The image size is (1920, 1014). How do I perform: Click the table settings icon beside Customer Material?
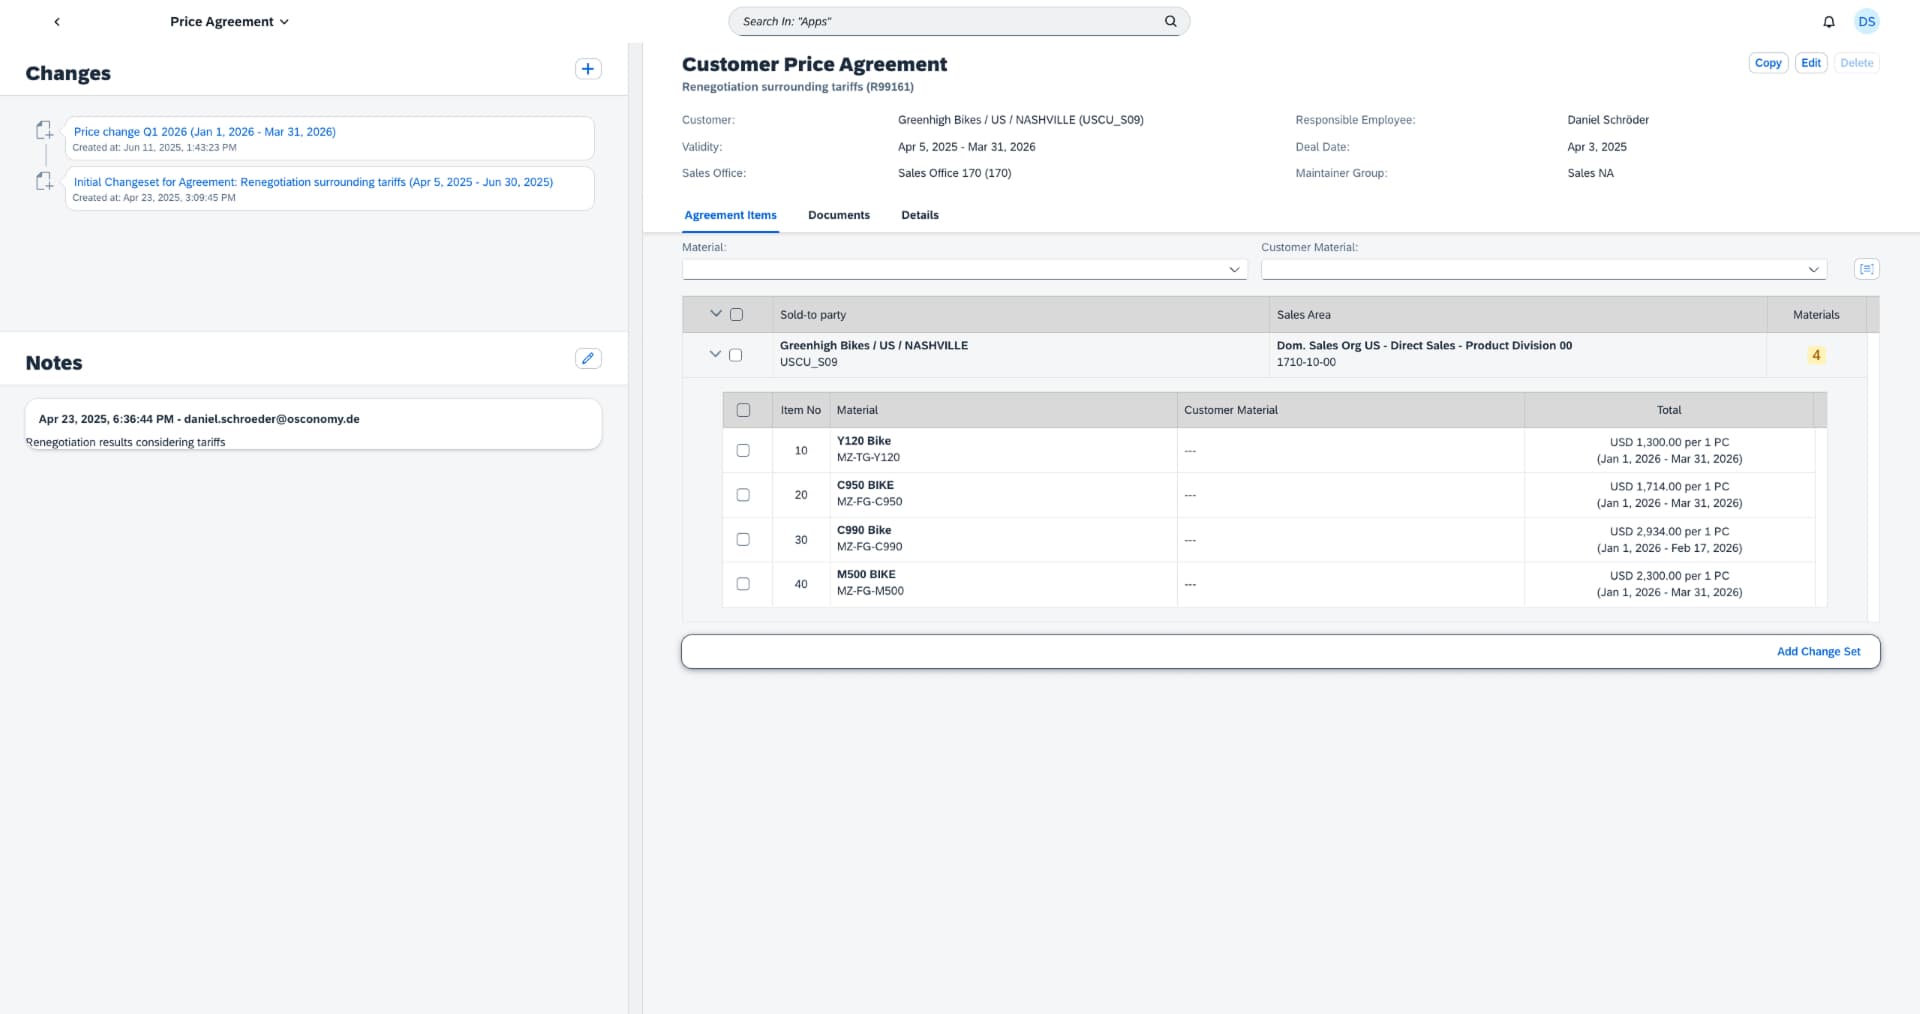1866,269
